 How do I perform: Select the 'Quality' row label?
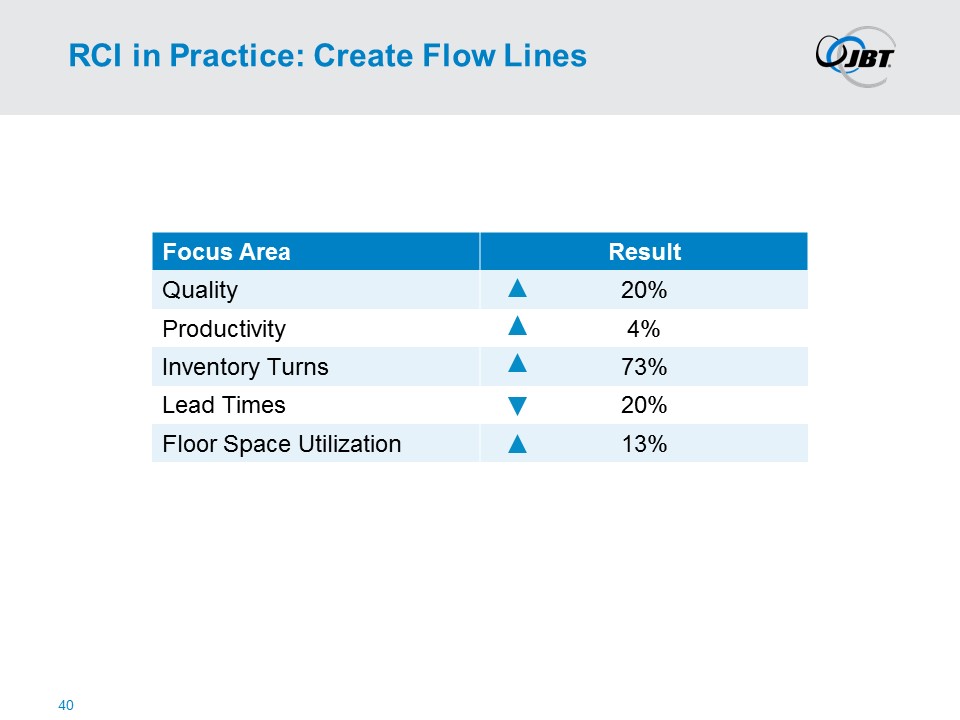(x=200, y=290)
